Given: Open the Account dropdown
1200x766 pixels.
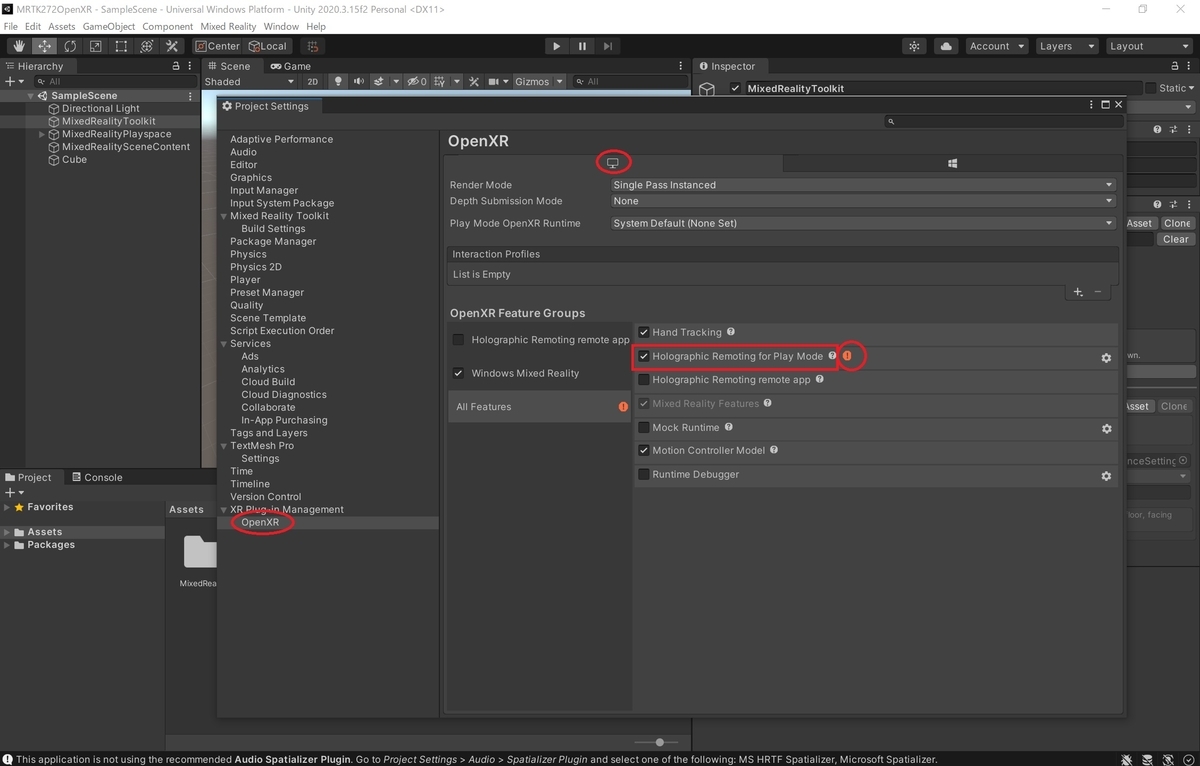Looking at the screenshot, I should pos(997,46).
